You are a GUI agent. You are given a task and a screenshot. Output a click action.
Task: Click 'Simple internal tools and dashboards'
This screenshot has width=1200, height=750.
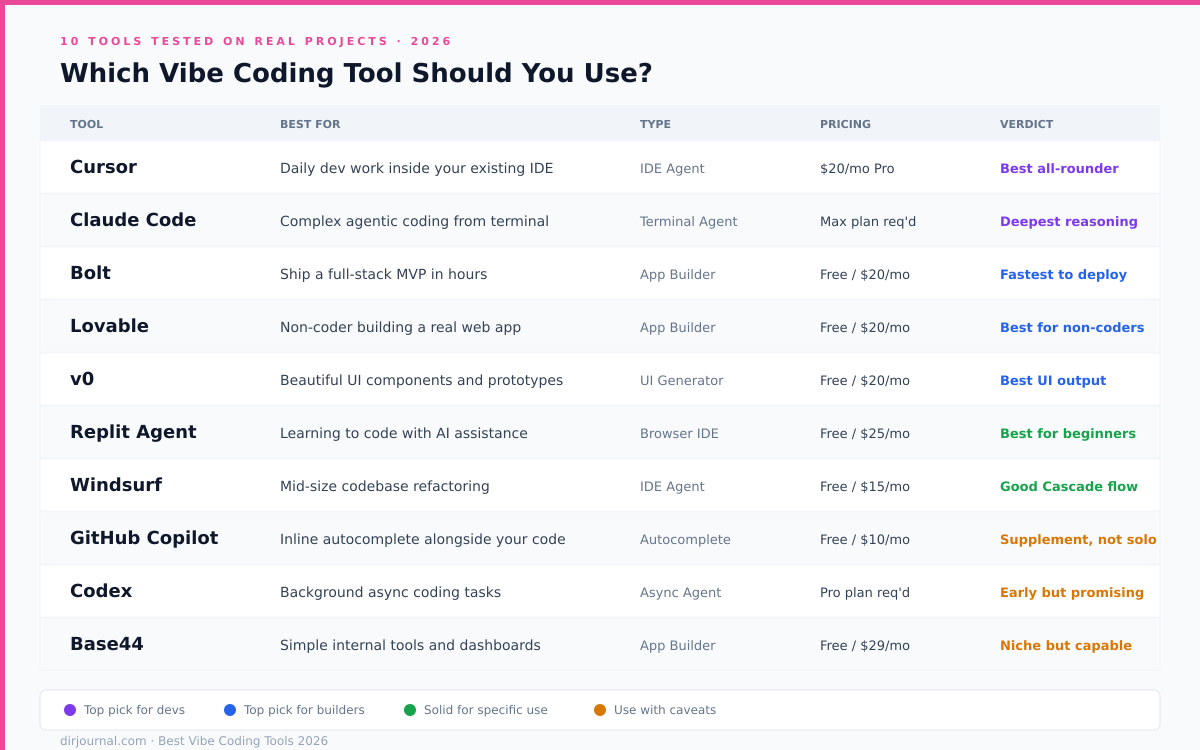(410, 645)
